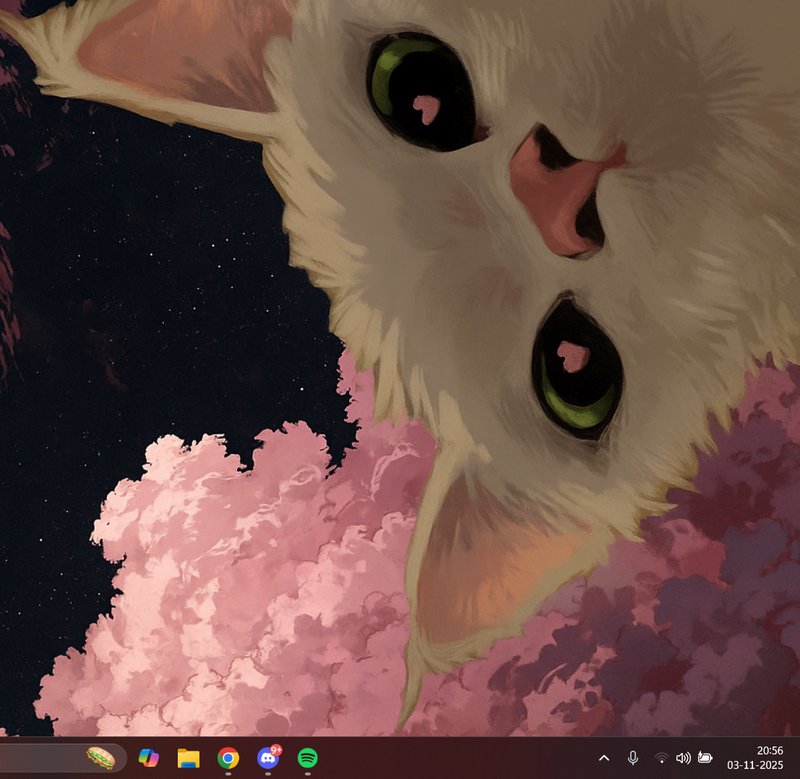Show hidden icons with the tray chevron
800x779 pixels.
pos(604,758)
